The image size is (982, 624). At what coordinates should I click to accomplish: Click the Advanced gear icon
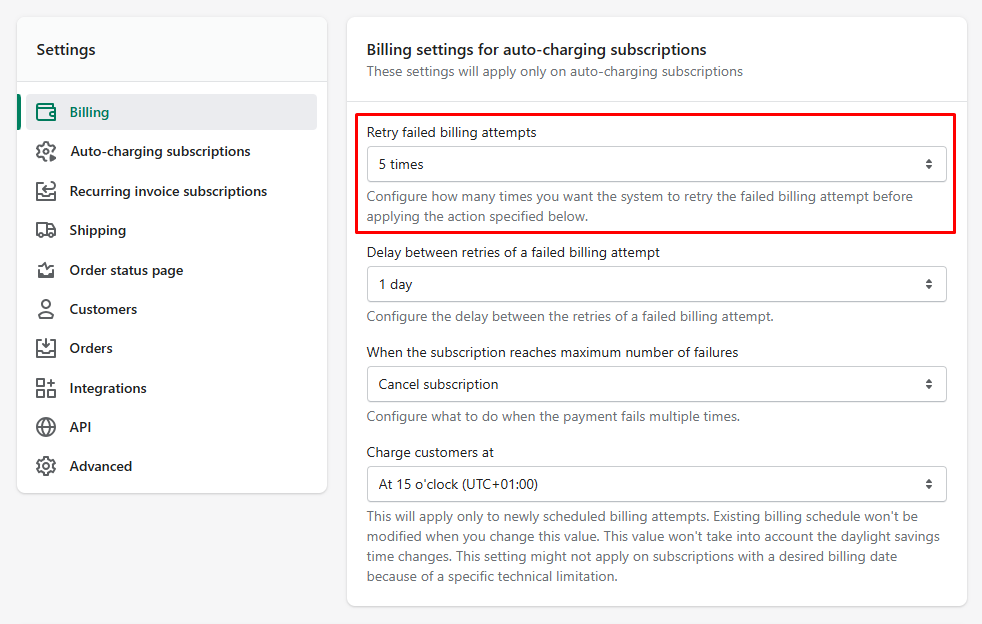pyautogui.click(x=46, y=466)
